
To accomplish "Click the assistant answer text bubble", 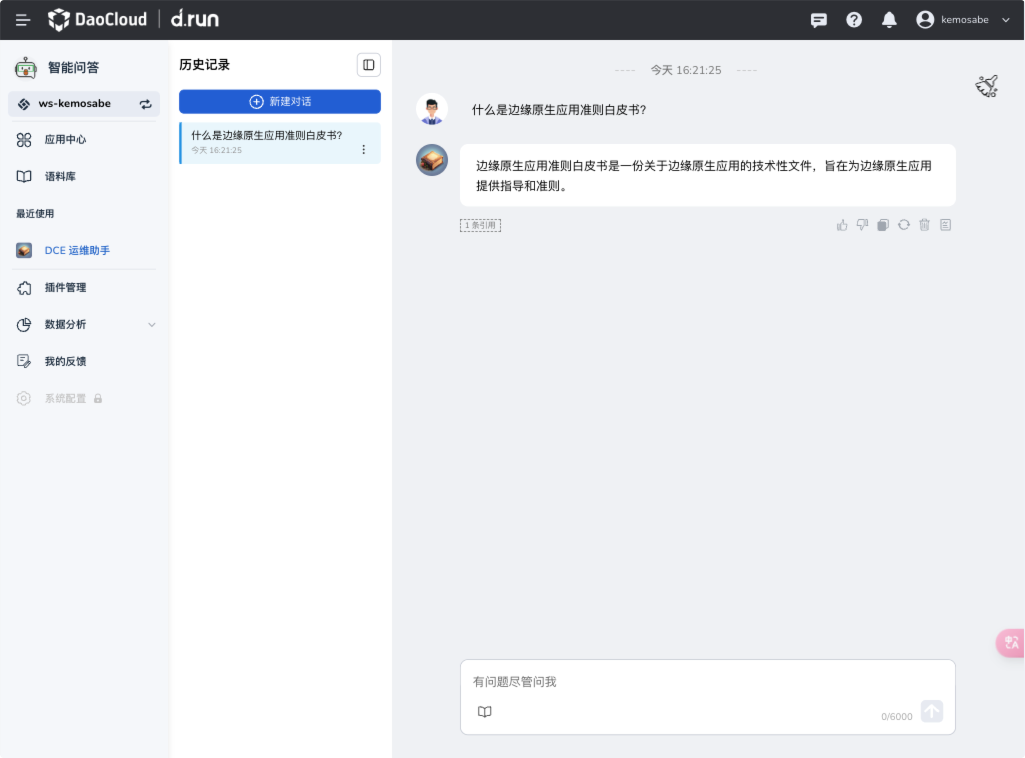I will pos(707,175).
